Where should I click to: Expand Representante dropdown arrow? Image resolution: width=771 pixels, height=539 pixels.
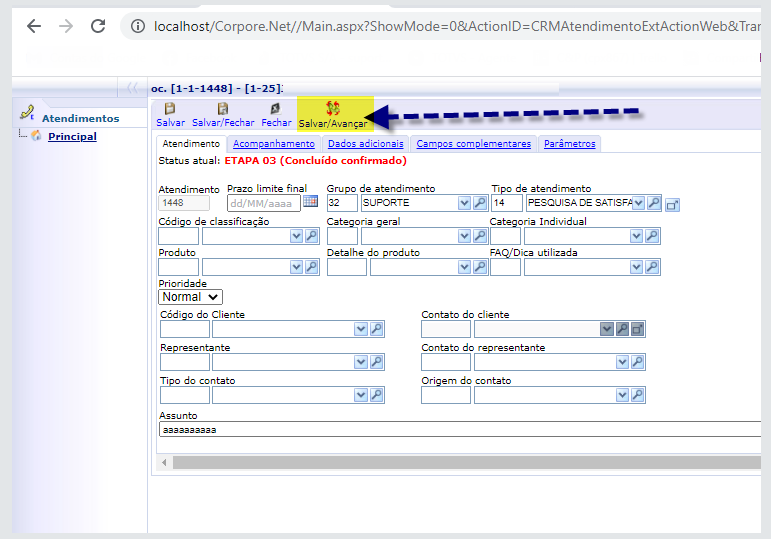[361, 362]
